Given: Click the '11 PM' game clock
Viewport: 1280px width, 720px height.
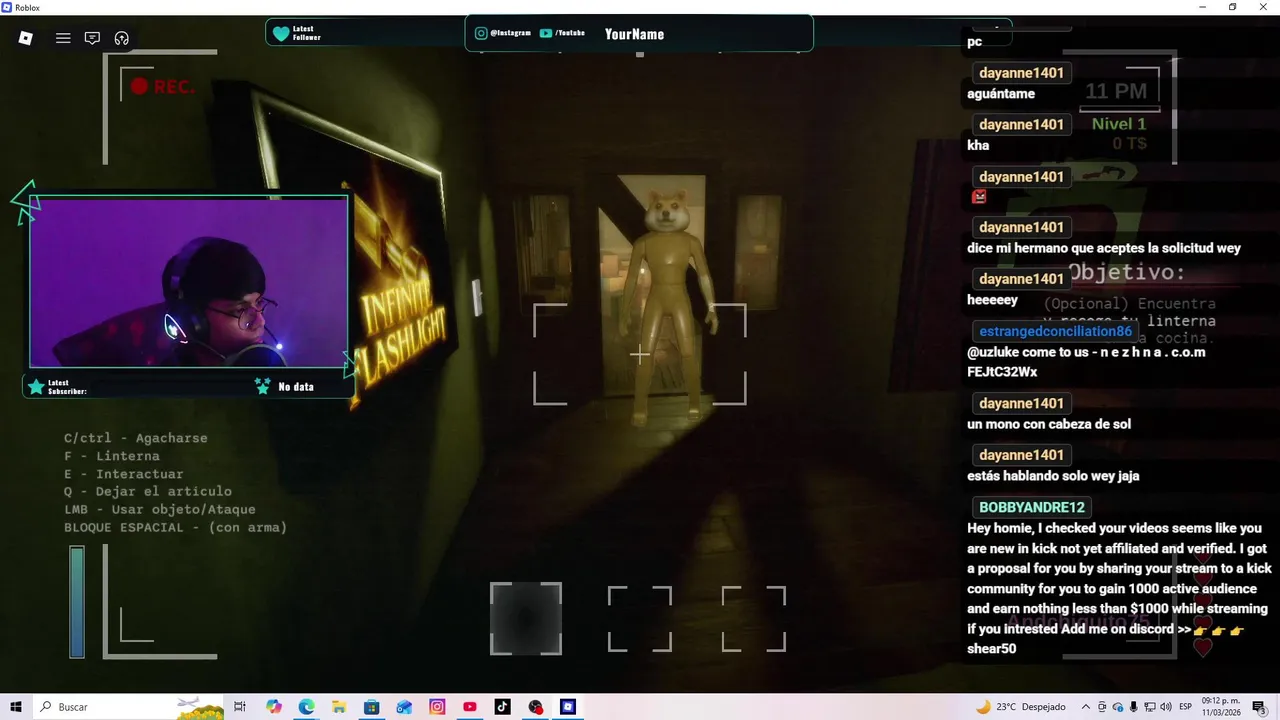Looking at the screenshot, I should [x=1116, y=91].
